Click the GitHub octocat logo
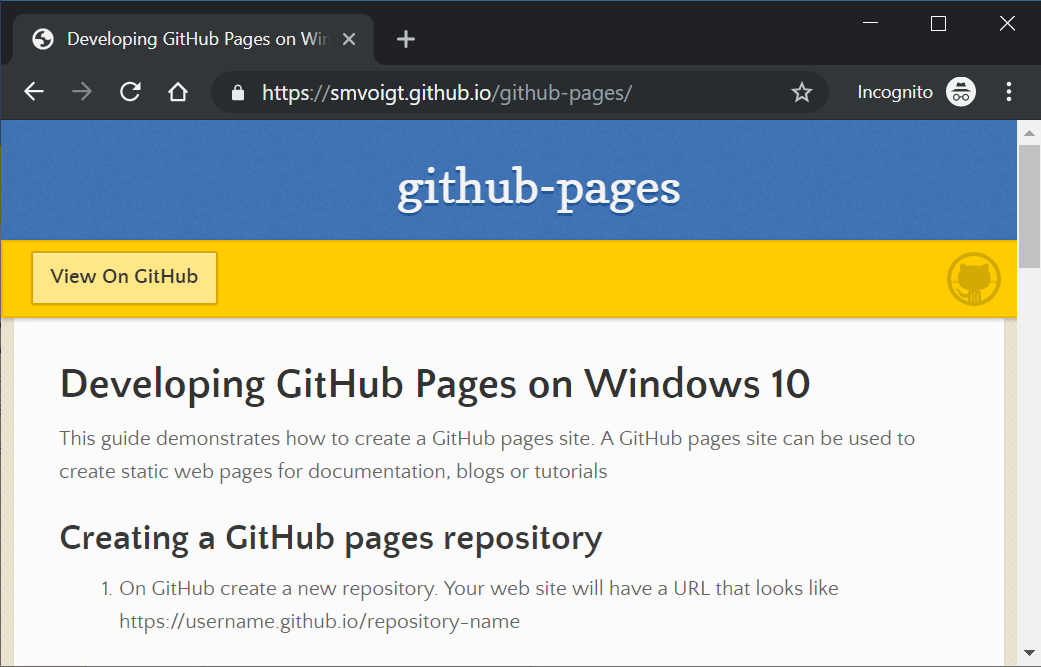The image size is (1041, 667). click(973, 279)
